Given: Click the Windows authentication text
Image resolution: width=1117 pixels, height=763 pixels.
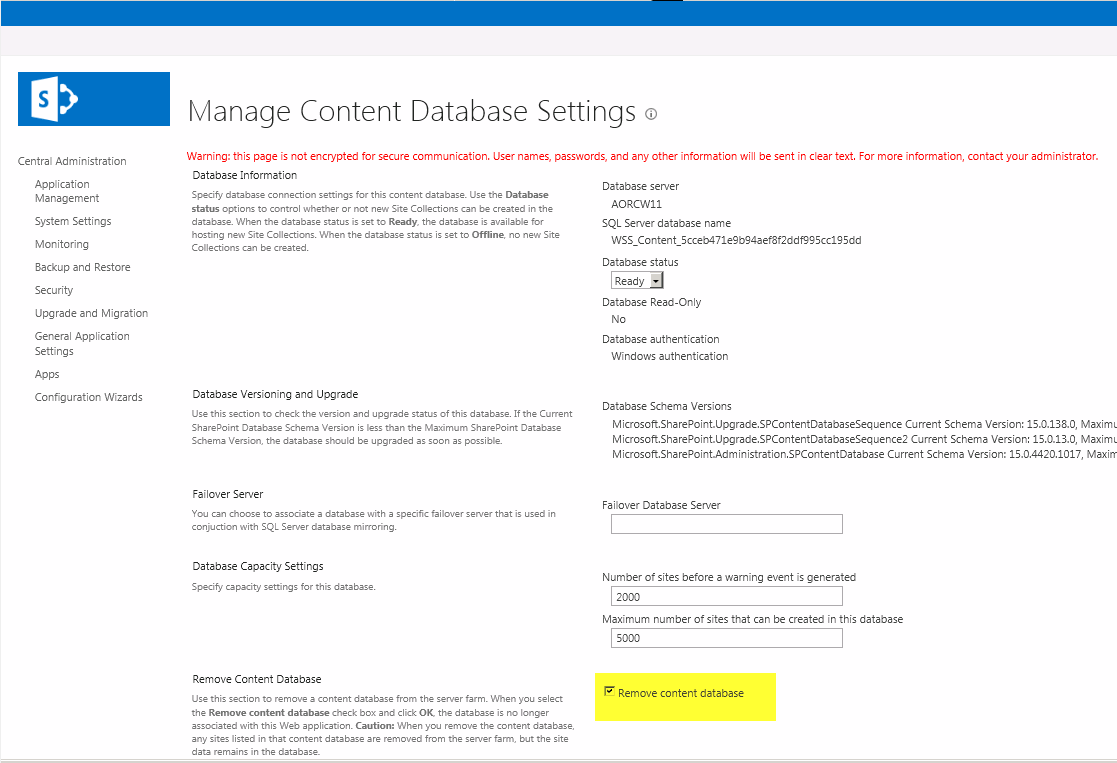Looking at the screenshot, I should pos(670,356).
